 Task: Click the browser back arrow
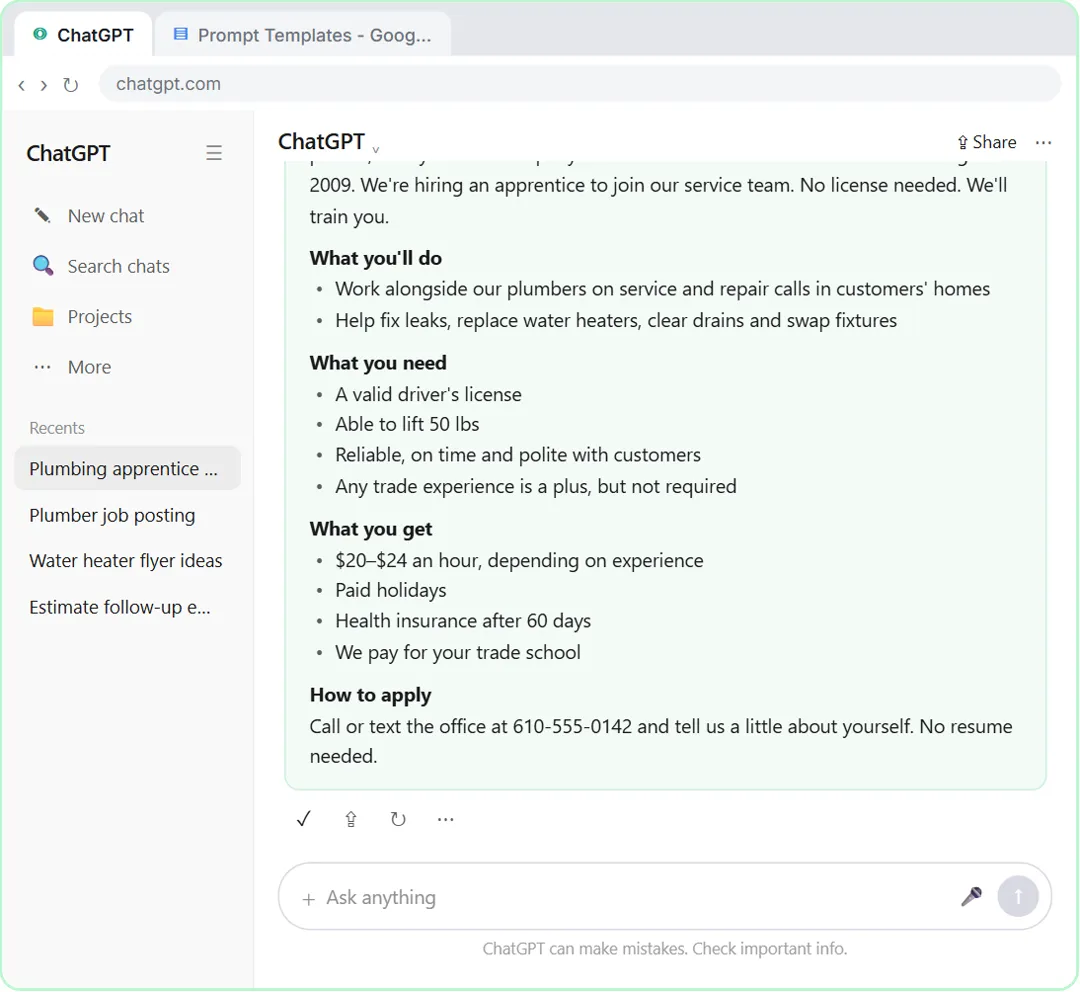pos(21,85)
